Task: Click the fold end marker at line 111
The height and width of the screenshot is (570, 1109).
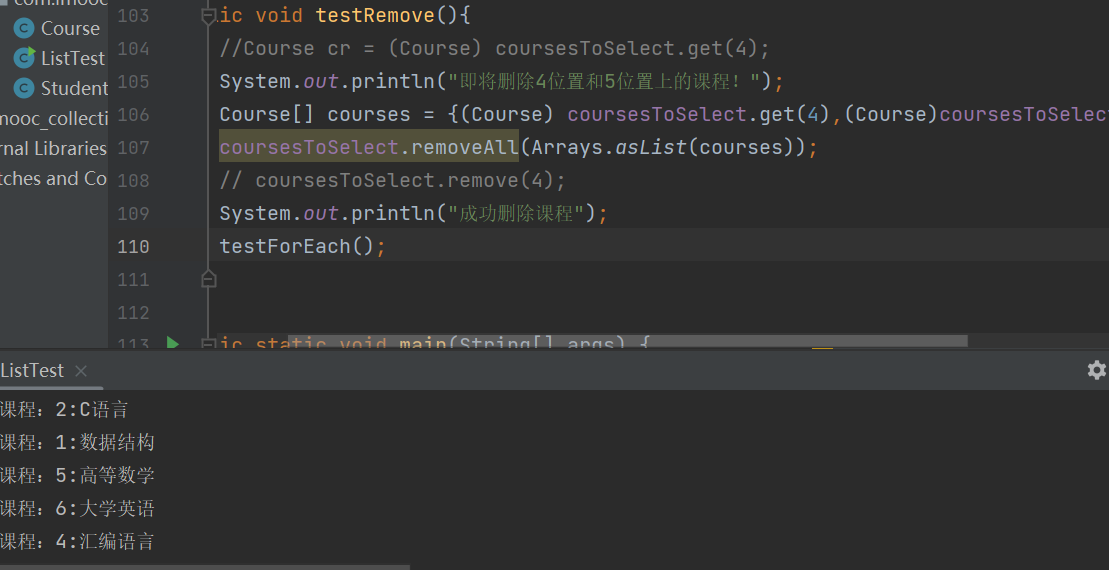Action: [x=208, y=279]
